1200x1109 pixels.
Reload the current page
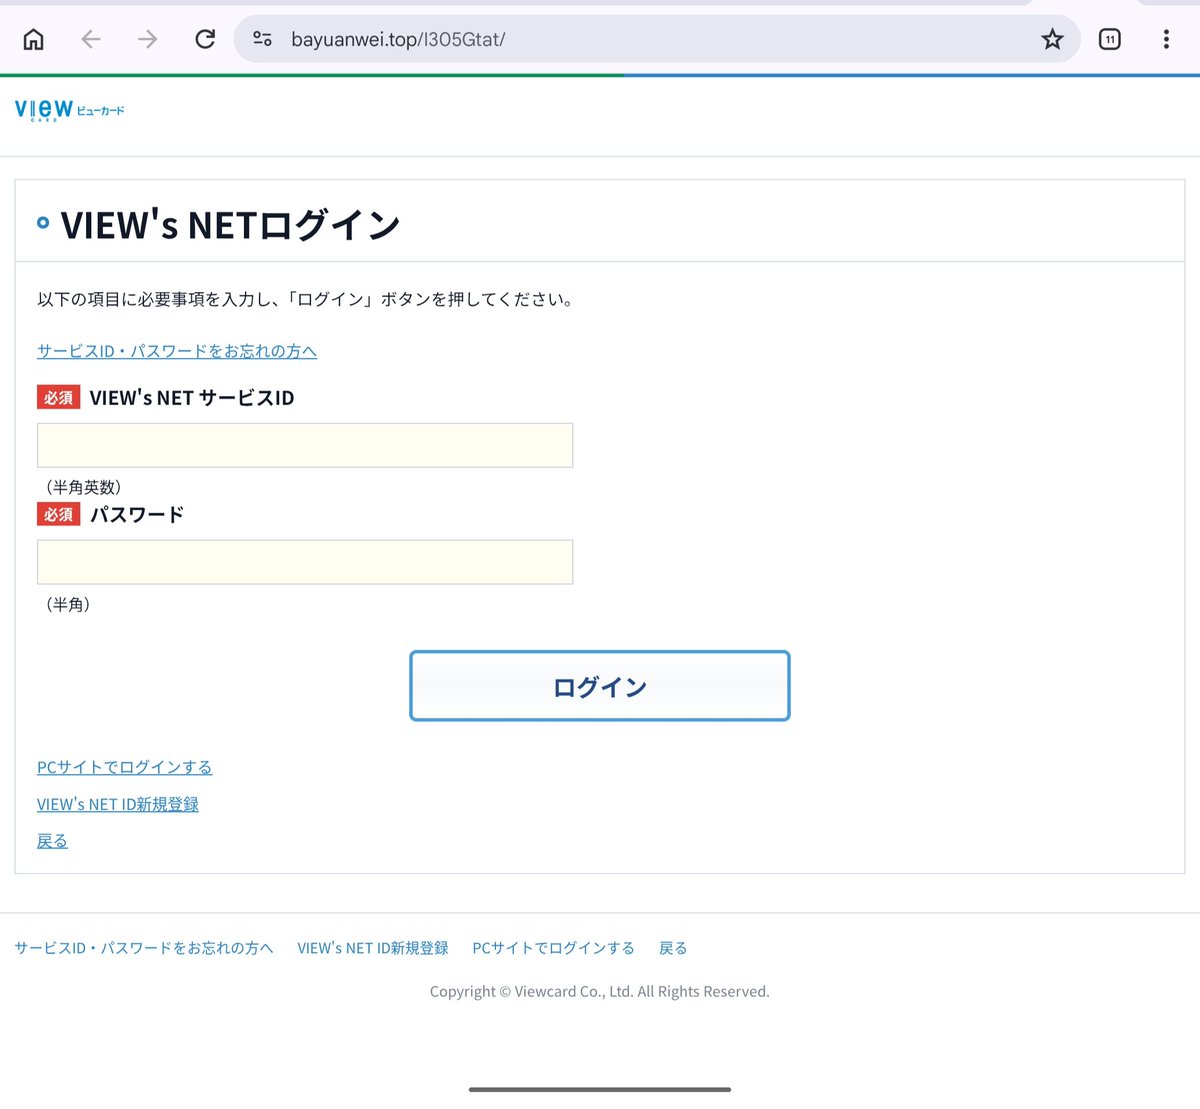coord(205,39)
